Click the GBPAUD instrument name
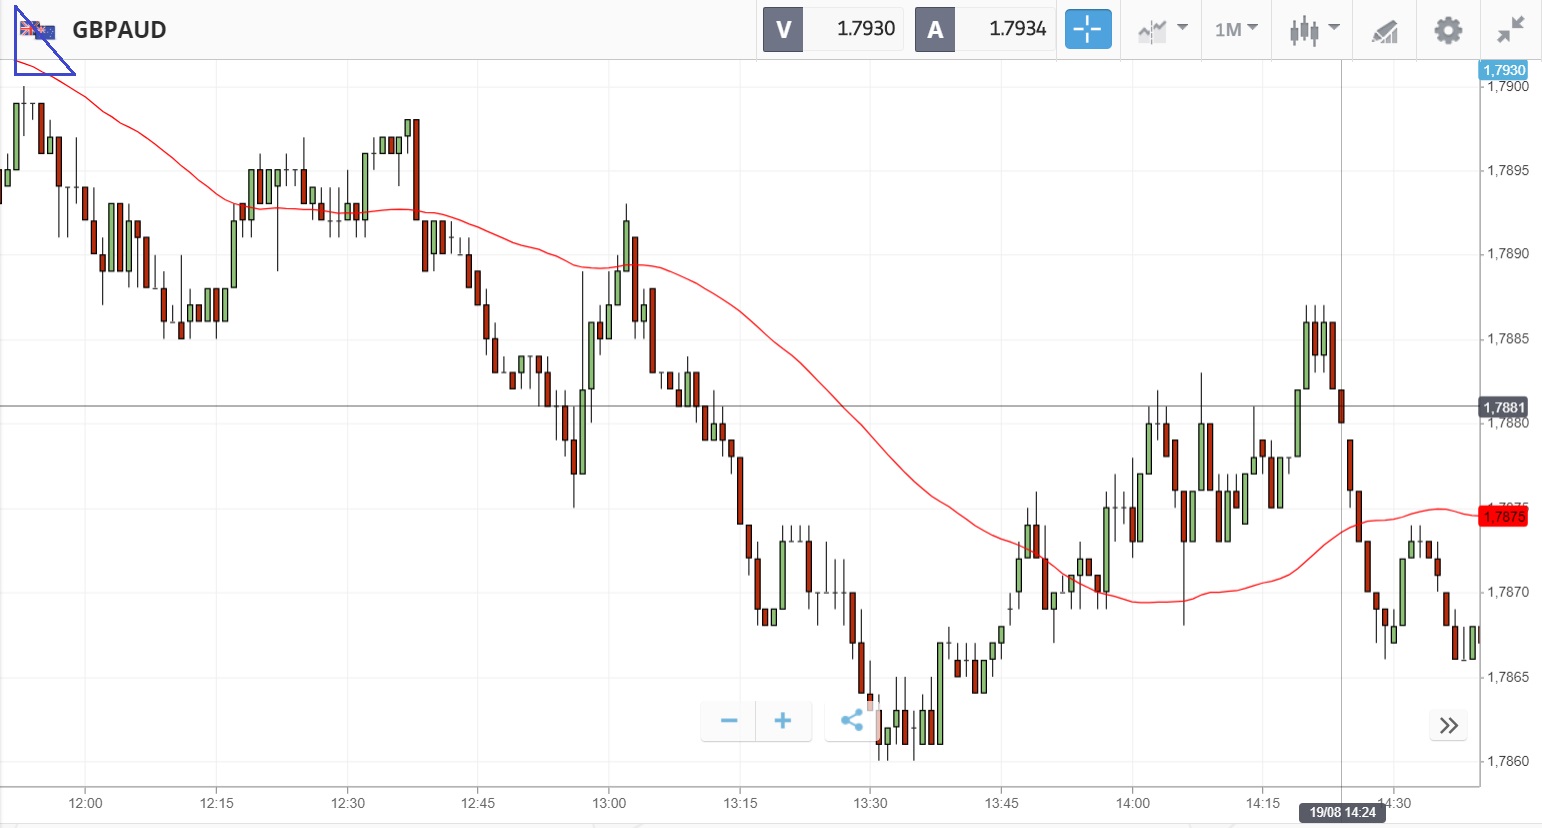Screen dimensions: 1542x828 coord(119,30)
